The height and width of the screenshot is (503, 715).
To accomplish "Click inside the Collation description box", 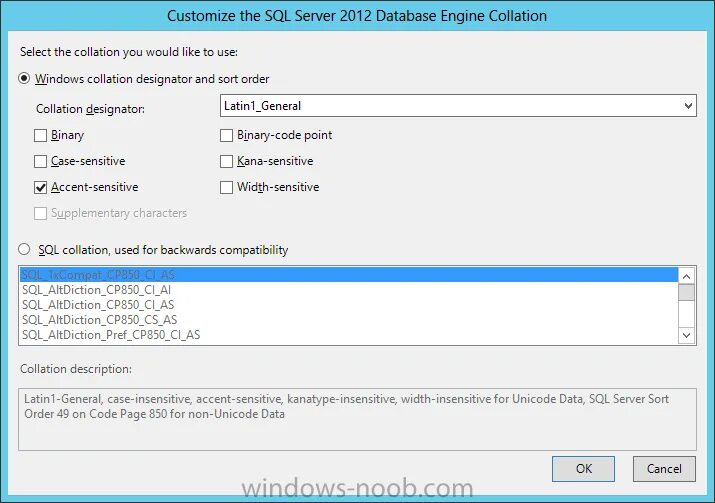I will click(358, 420).
